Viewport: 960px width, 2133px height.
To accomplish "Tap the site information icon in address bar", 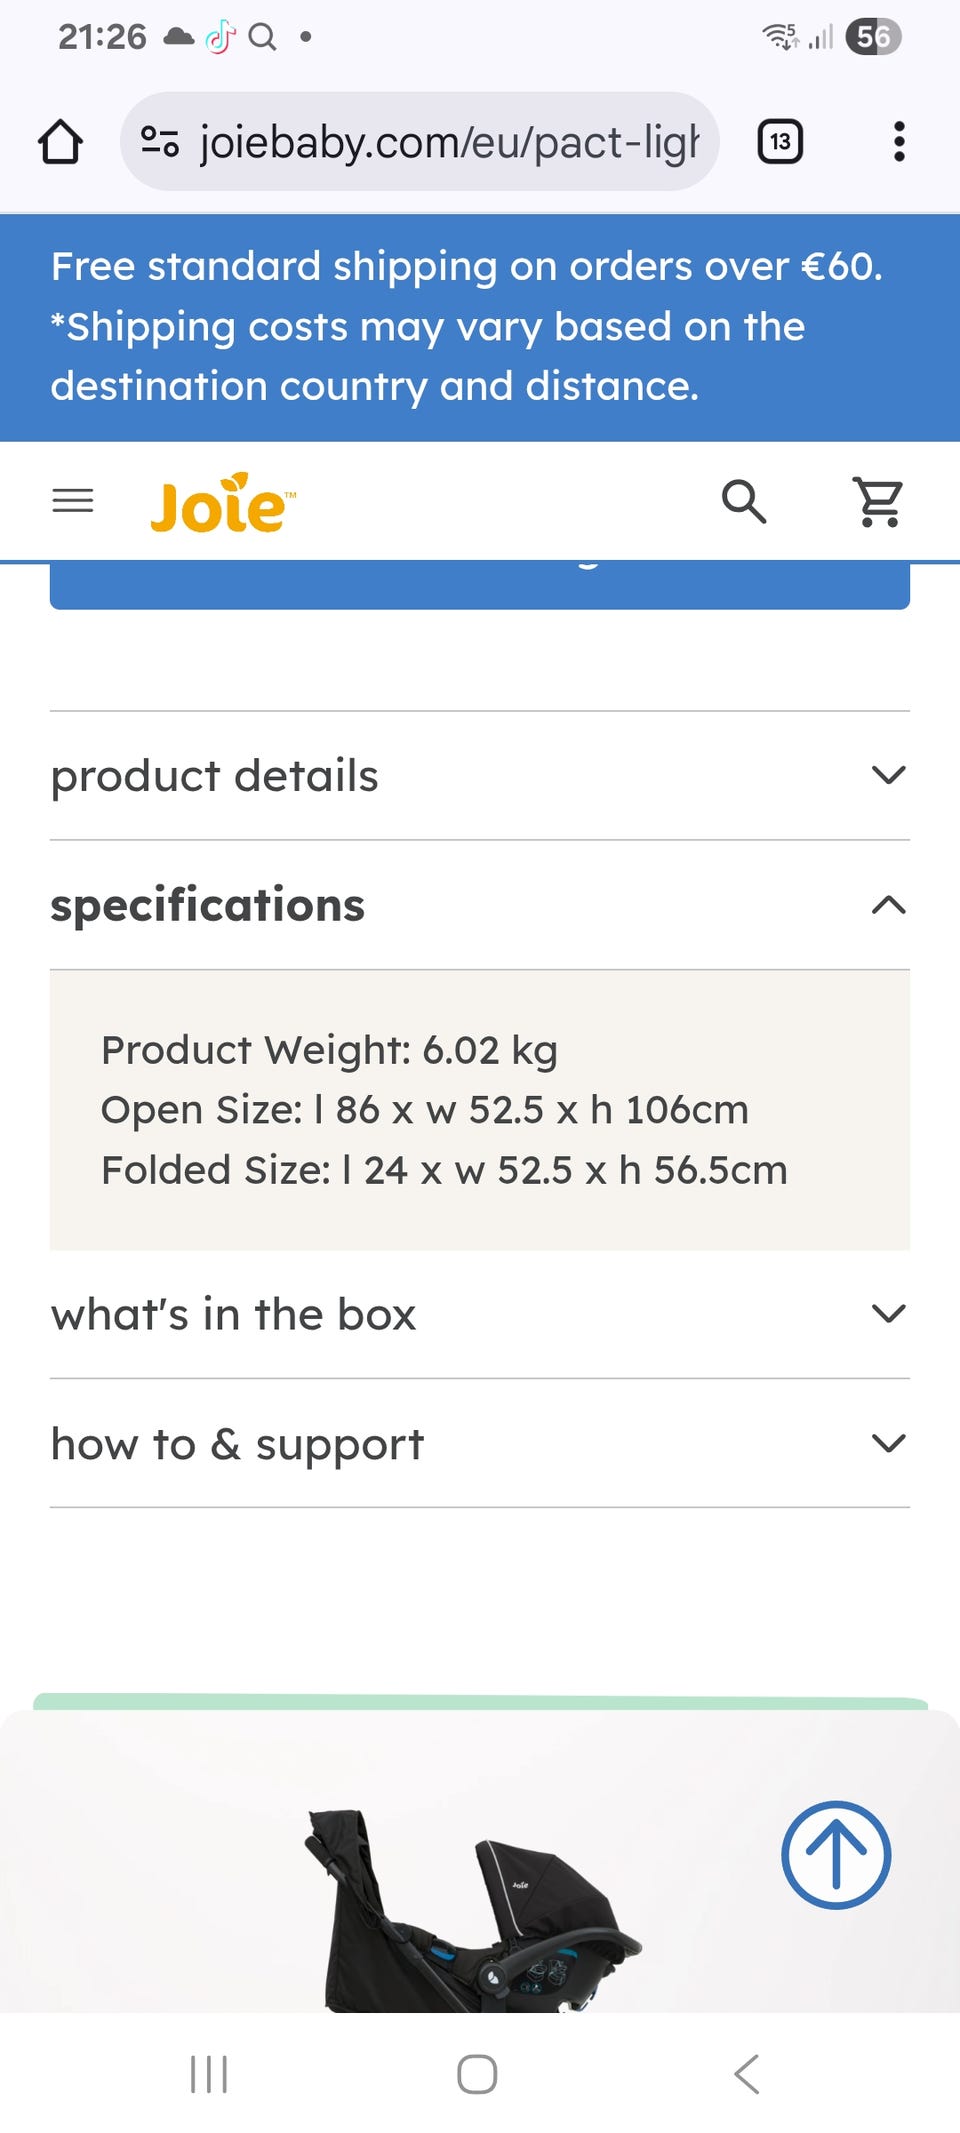I will pyautogui.click(x=160, y=142).
